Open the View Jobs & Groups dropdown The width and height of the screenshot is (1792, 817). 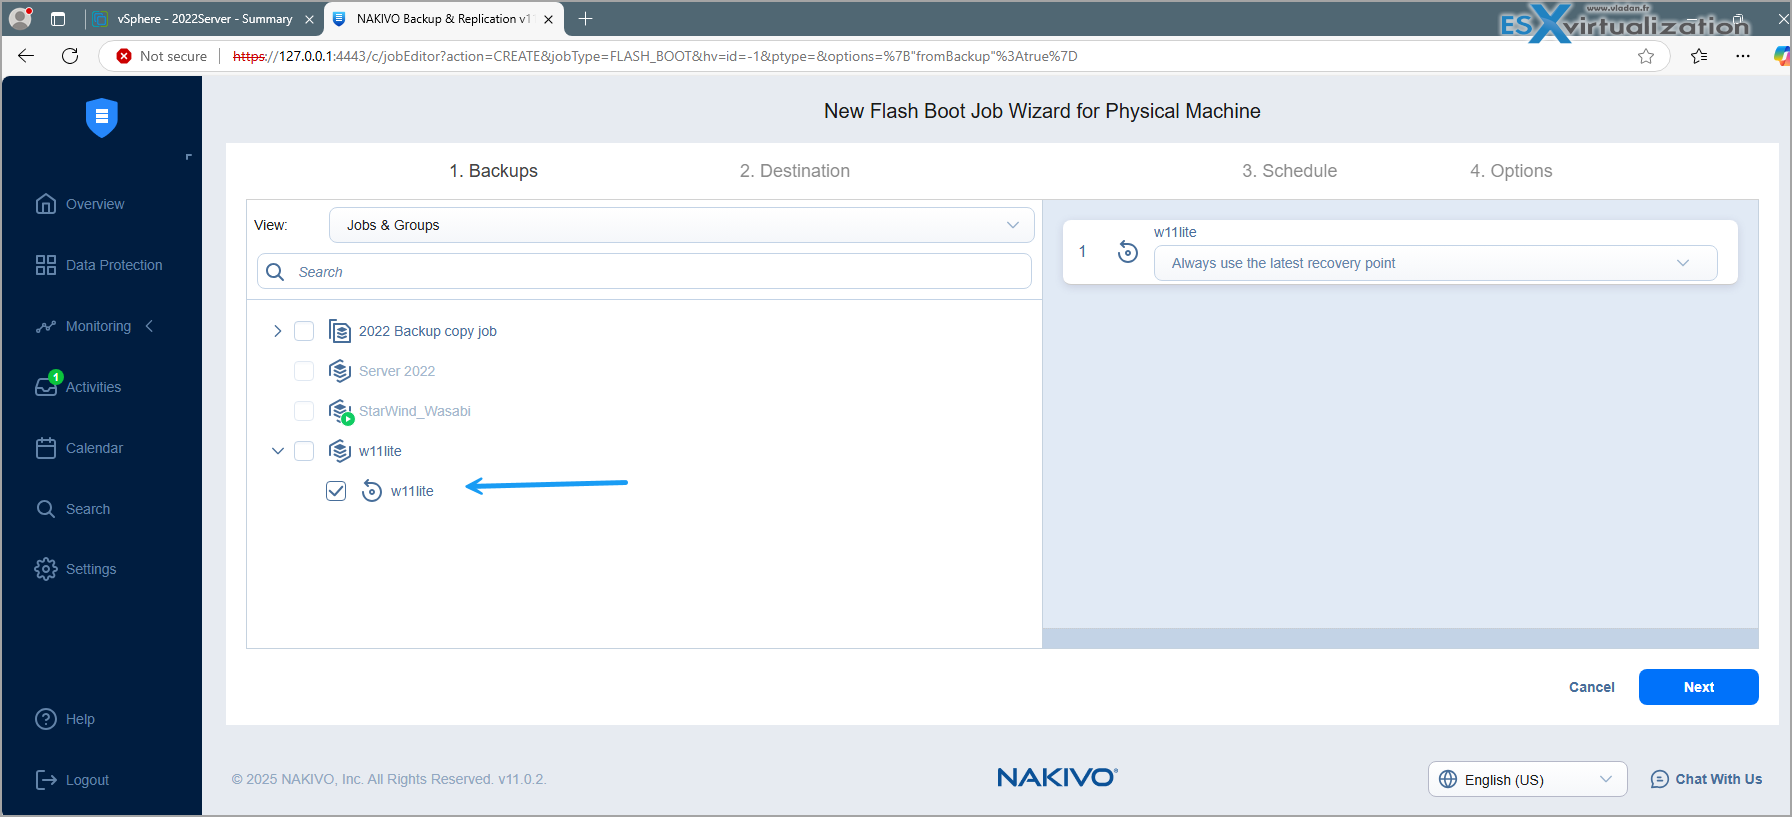681,225
